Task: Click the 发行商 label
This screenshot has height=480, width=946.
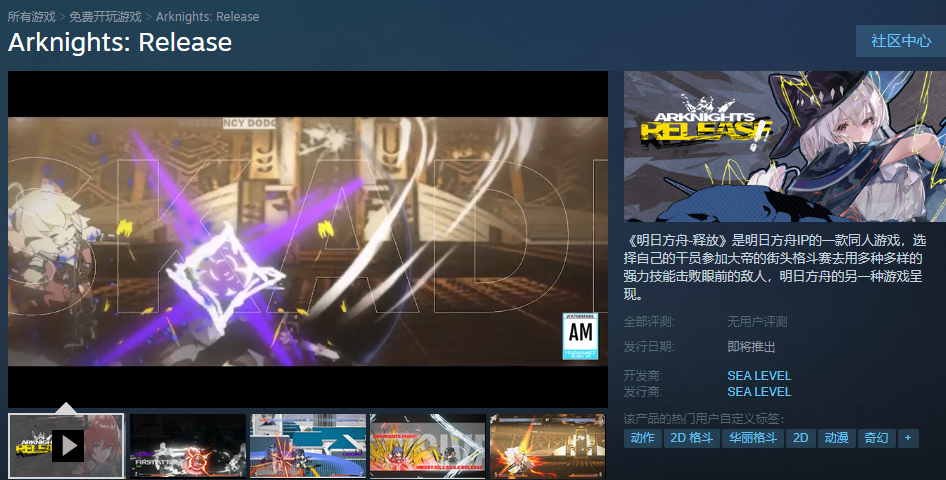Action: point(643,392)
